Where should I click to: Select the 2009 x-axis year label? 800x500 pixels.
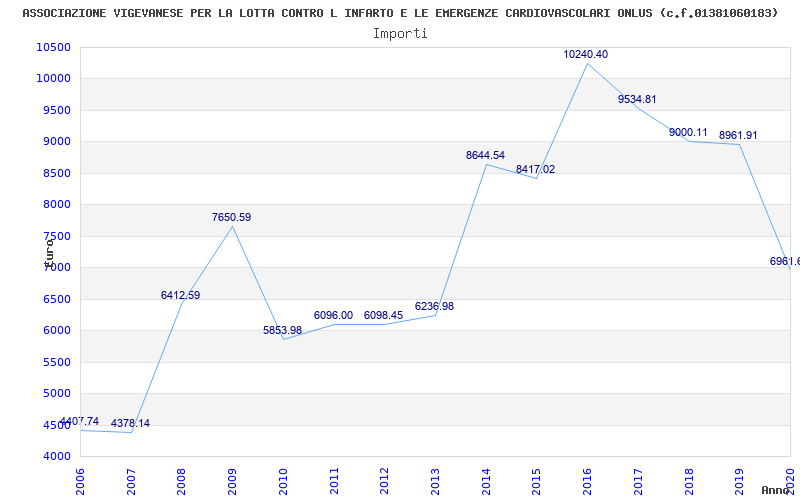(232, 481)
